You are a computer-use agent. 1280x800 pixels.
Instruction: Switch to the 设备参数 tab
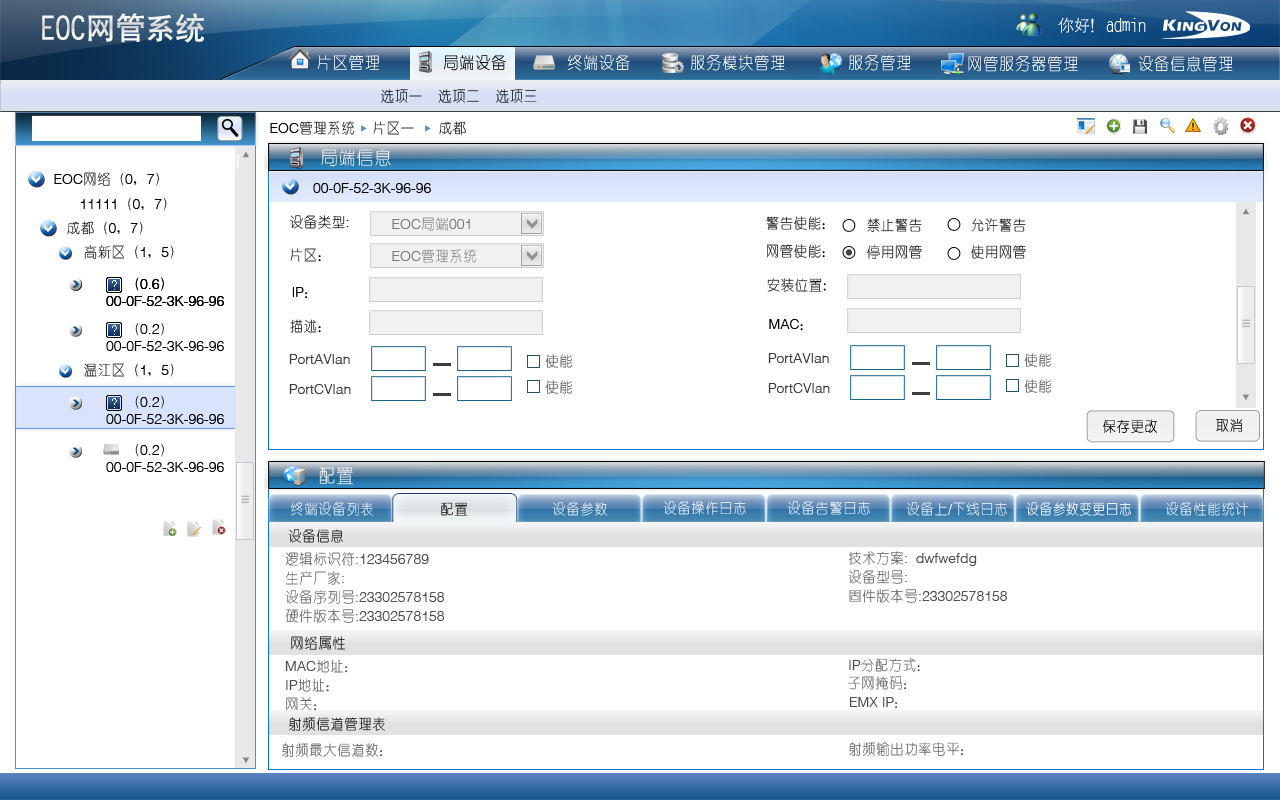[x=580, y=508]
